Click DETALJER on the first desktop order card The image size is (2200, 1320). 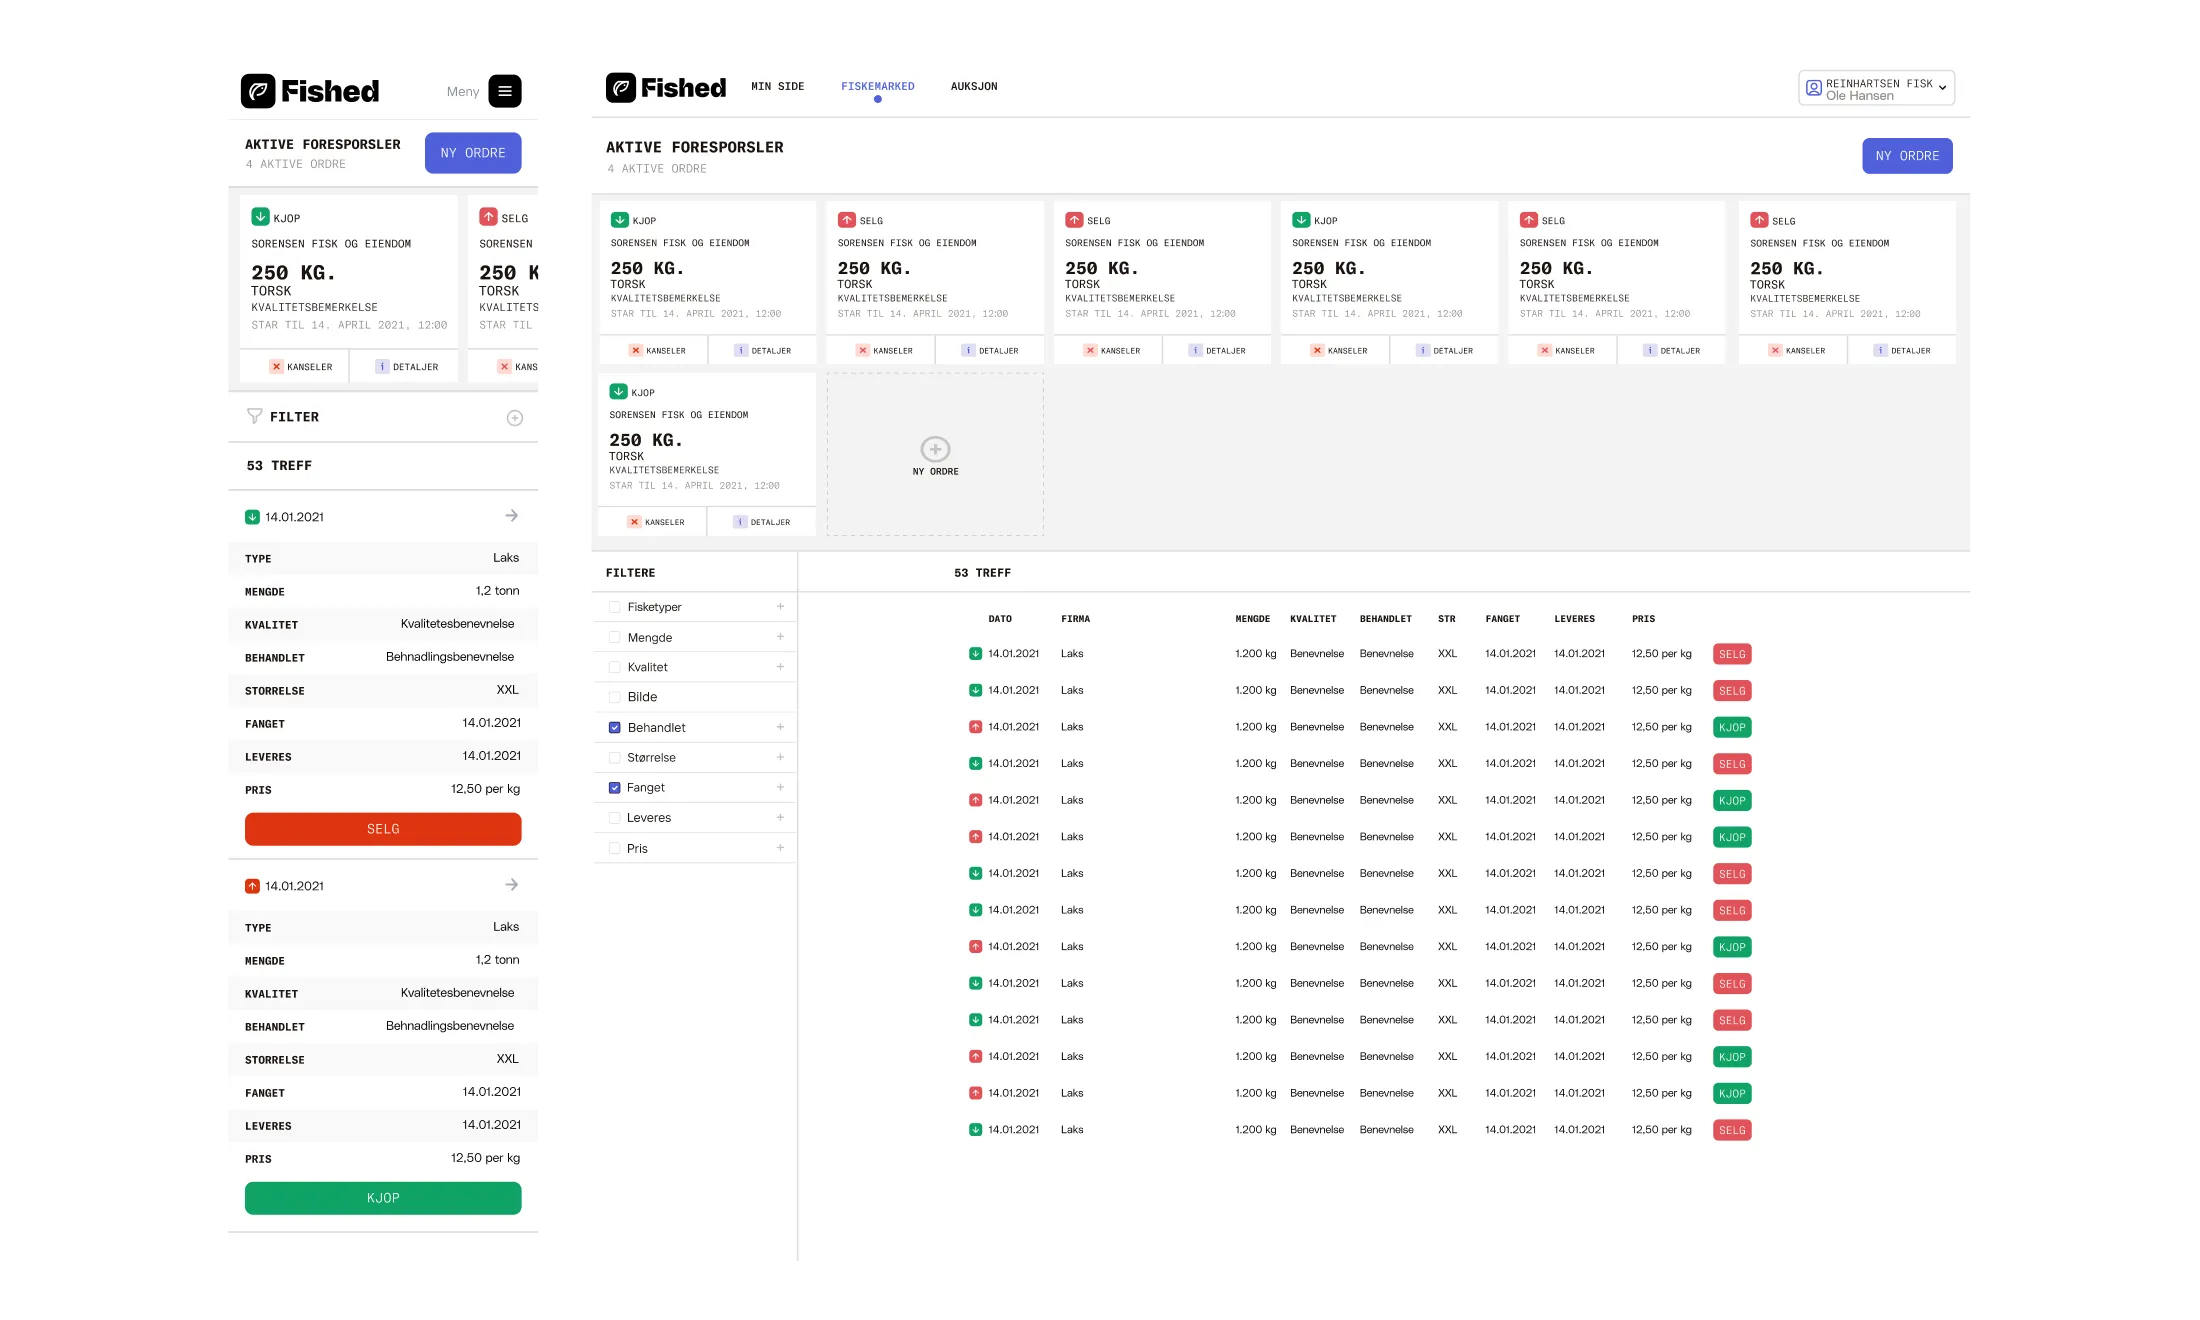point(763,351)
